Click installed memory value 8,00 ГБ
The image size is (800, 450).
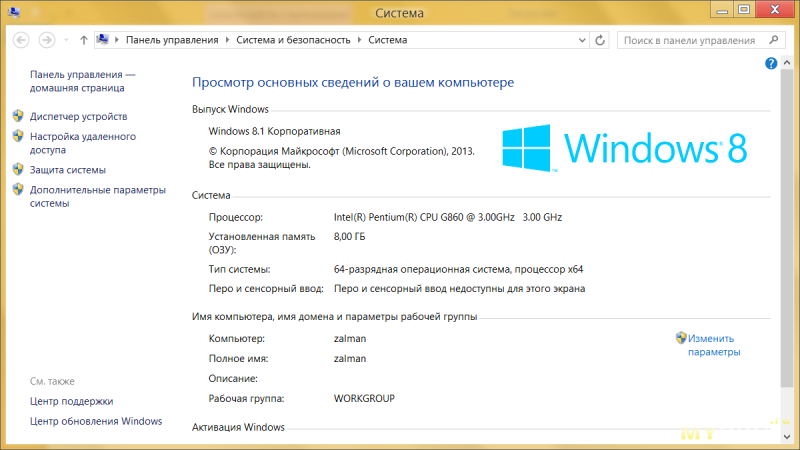349,237
